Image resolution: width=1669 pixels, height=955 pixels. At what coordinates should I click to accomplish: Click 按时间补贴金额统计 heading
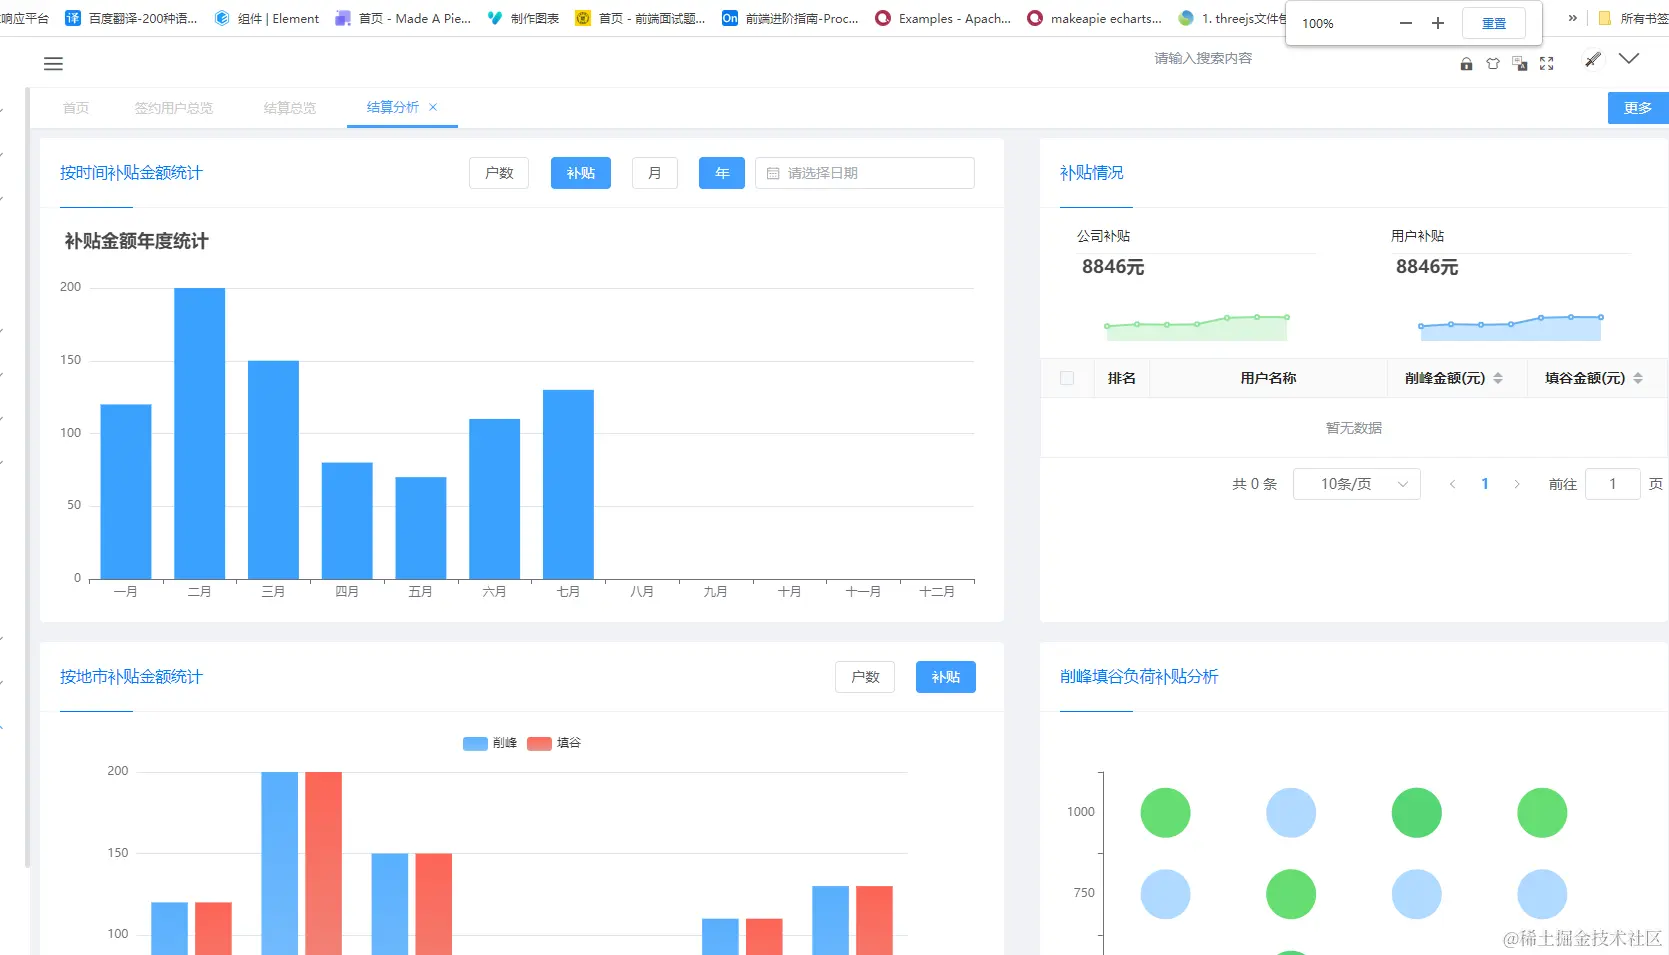[x=131, y=173]
